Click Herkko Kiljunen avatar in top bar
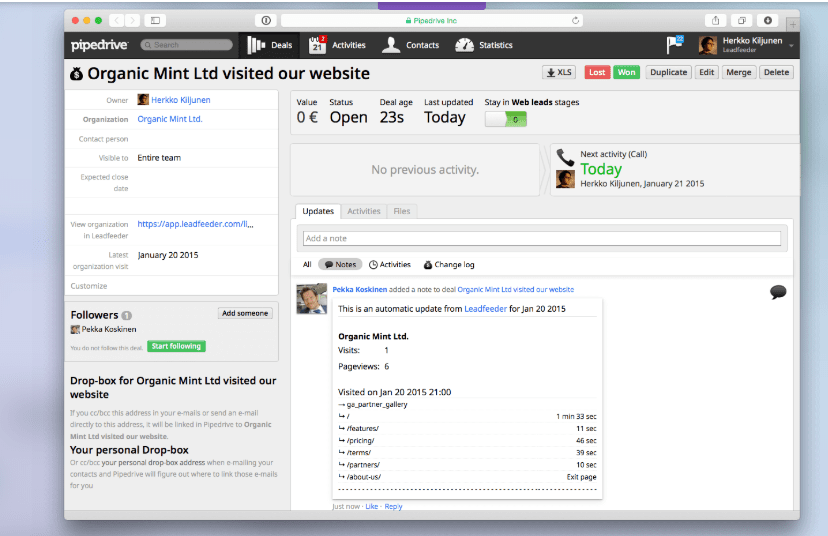 point(708,45)
